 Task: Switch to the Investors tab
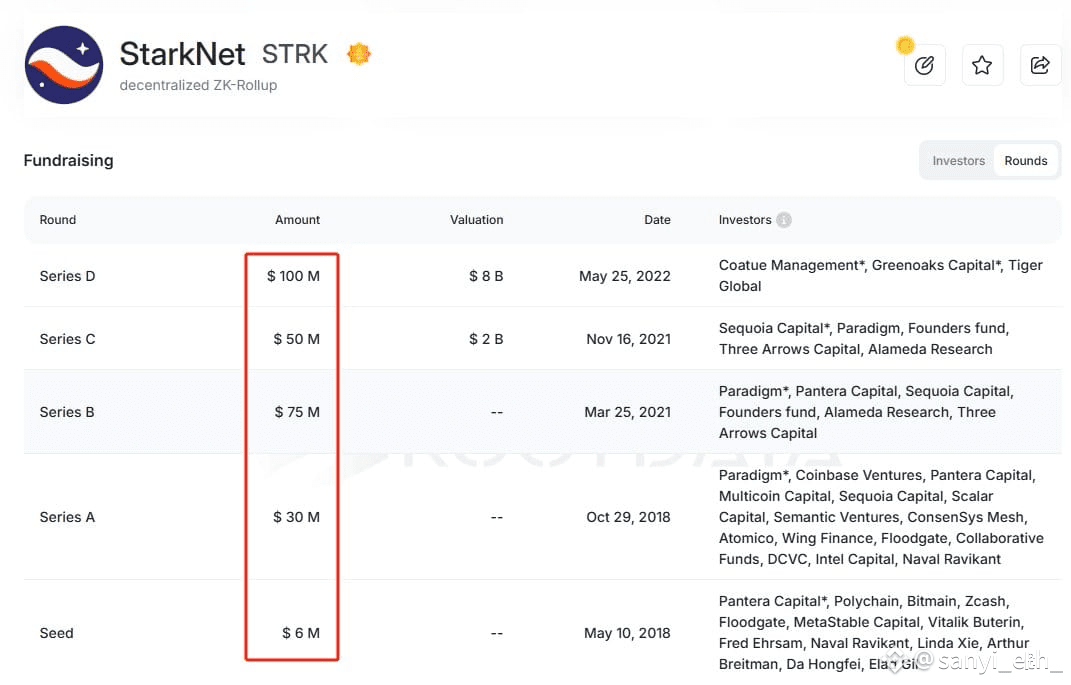pos(958,160)
